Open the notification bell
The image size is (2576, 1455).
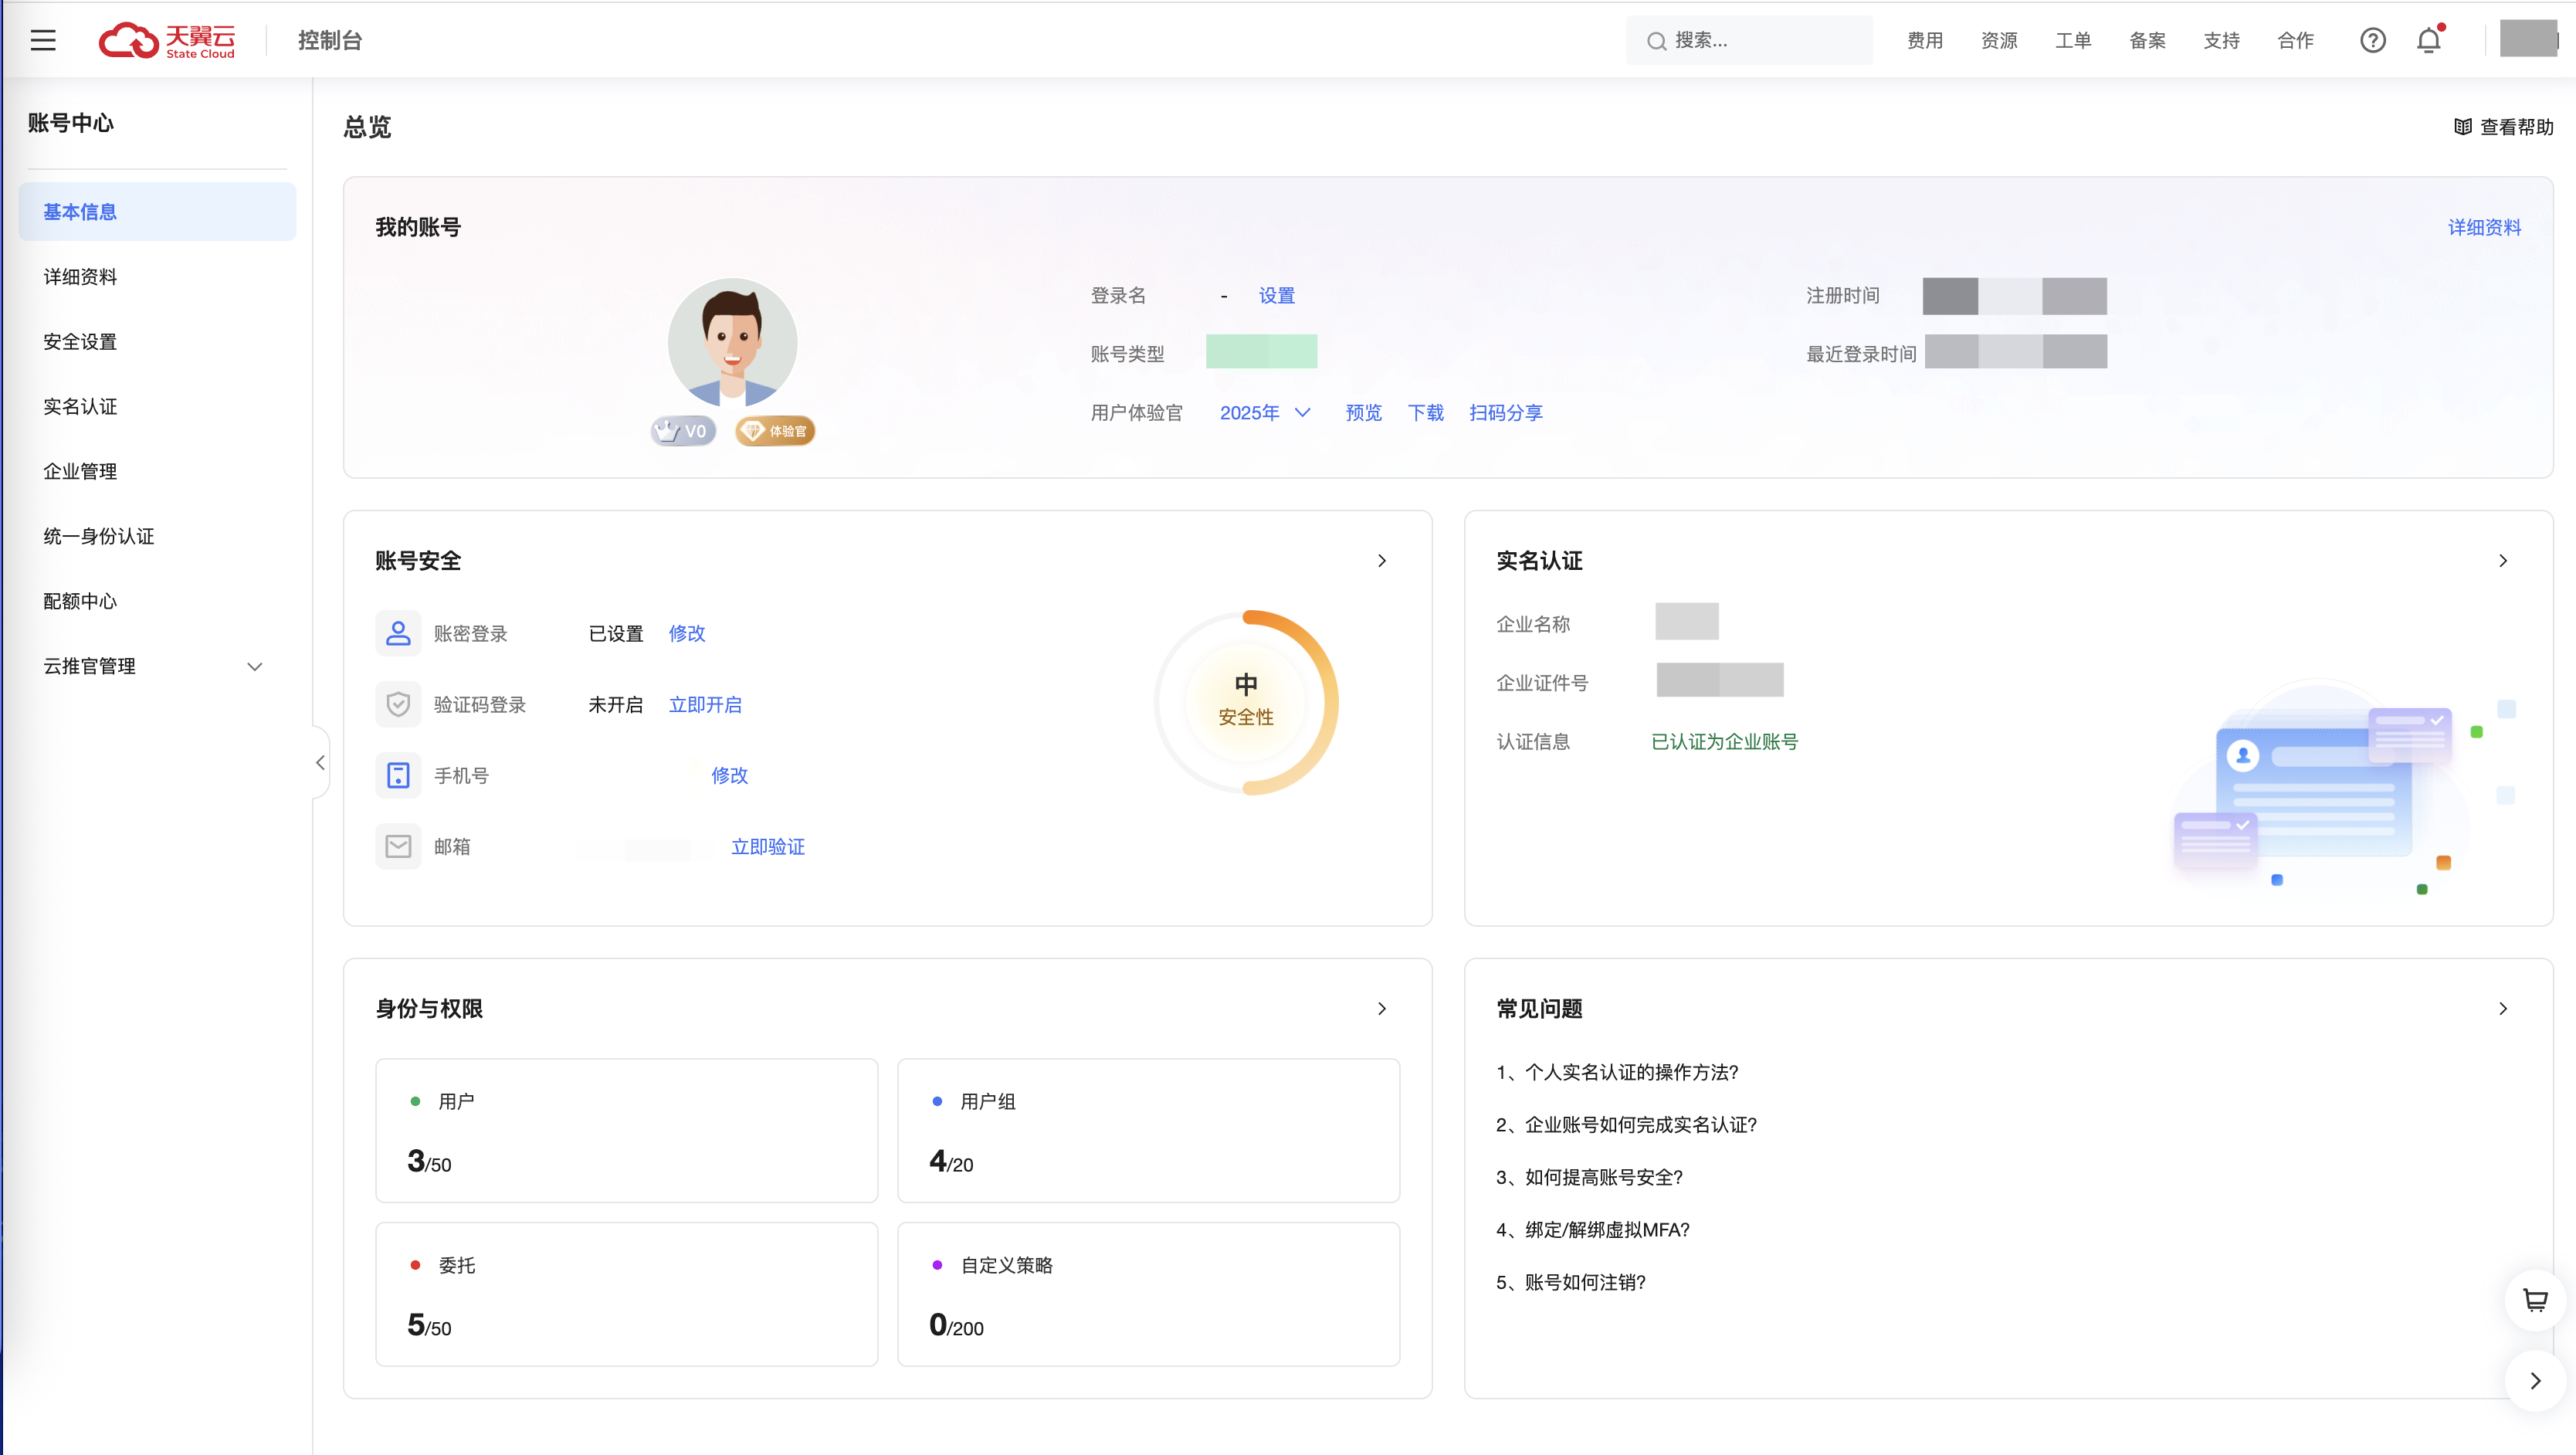(2428, 40)
